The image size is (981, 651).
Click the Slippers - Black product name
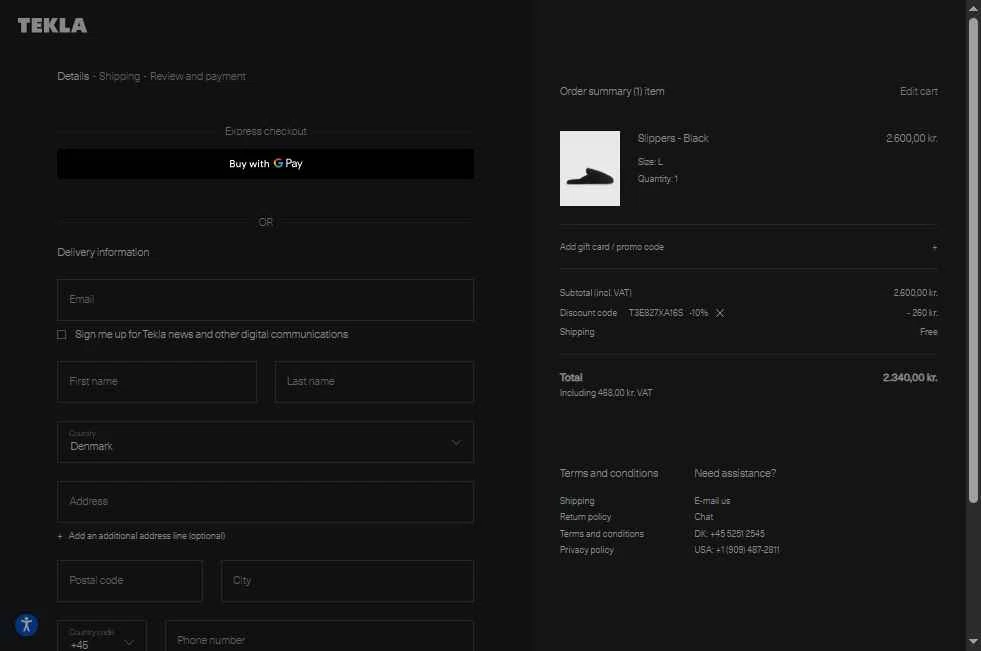673,138
